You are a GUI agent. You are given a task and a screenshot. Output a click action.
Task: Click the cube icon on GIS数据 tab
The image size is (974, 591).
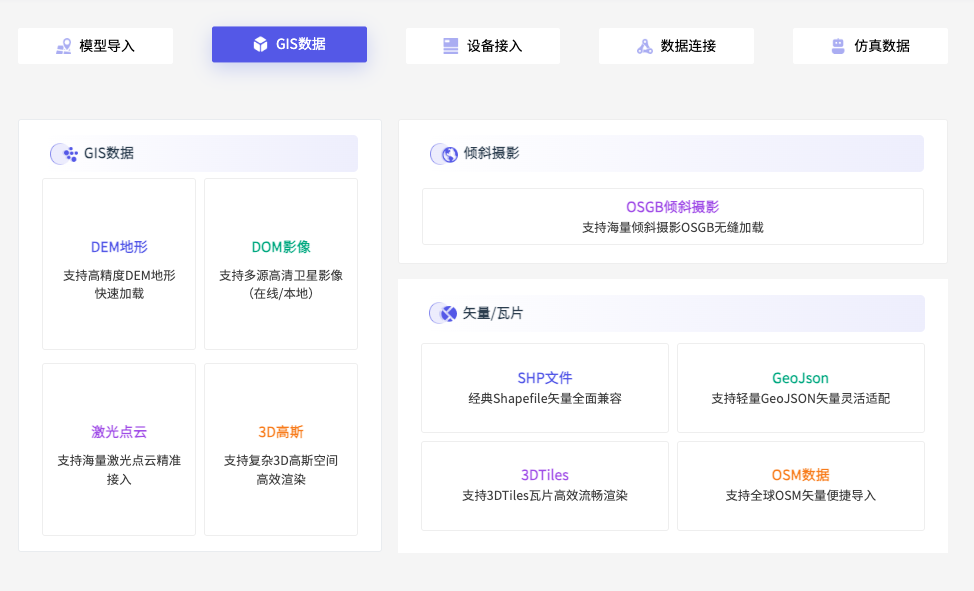[260, 44]
